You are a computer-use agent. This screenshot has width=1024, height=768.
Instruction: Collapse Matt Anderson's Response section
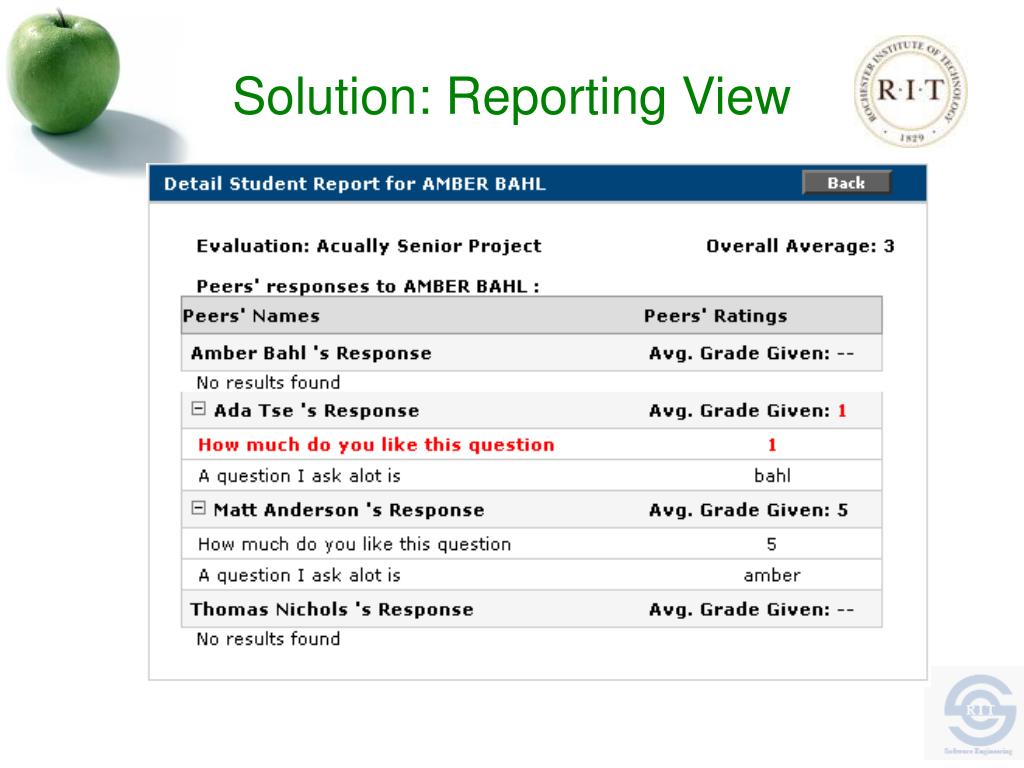point(199,508)
